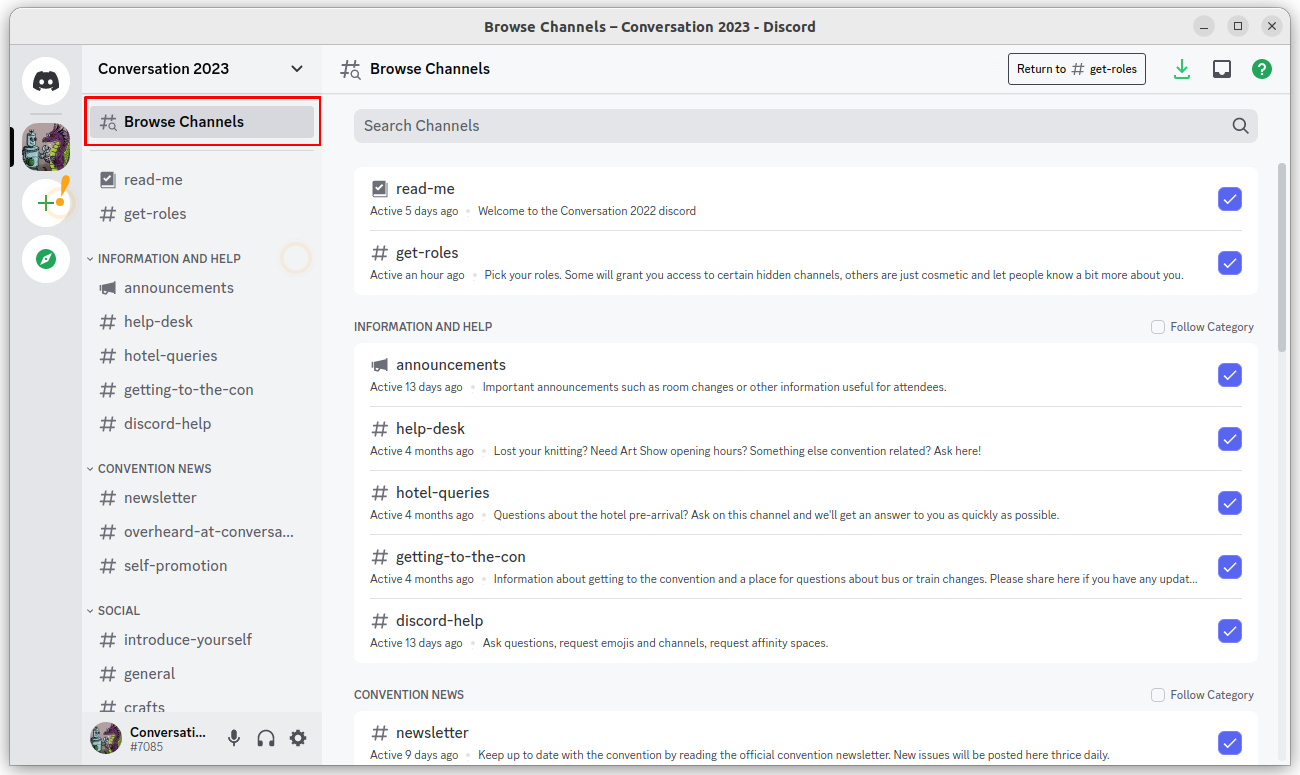Deafen with headphones icon
This screenshot has width=1300, height=775.
point(266,738)
